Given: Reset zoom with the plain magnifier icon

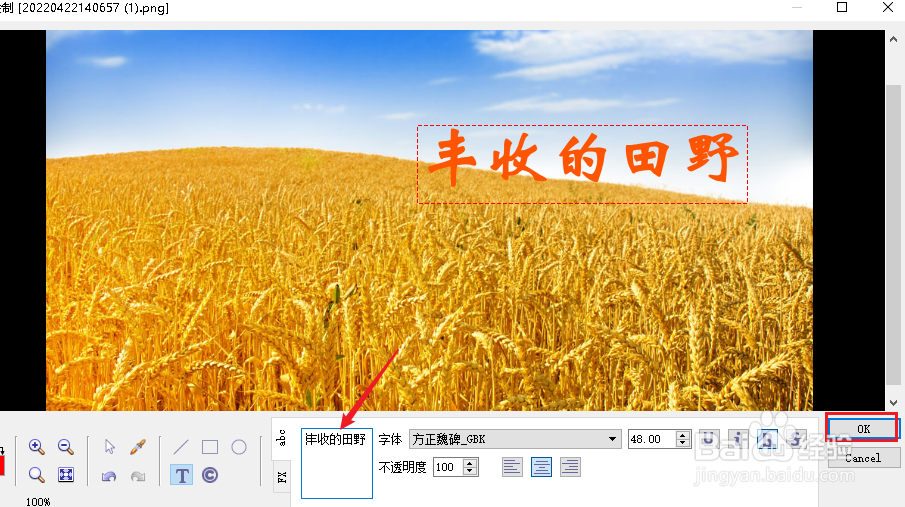Looking at the screenshot, I should 36,475.
